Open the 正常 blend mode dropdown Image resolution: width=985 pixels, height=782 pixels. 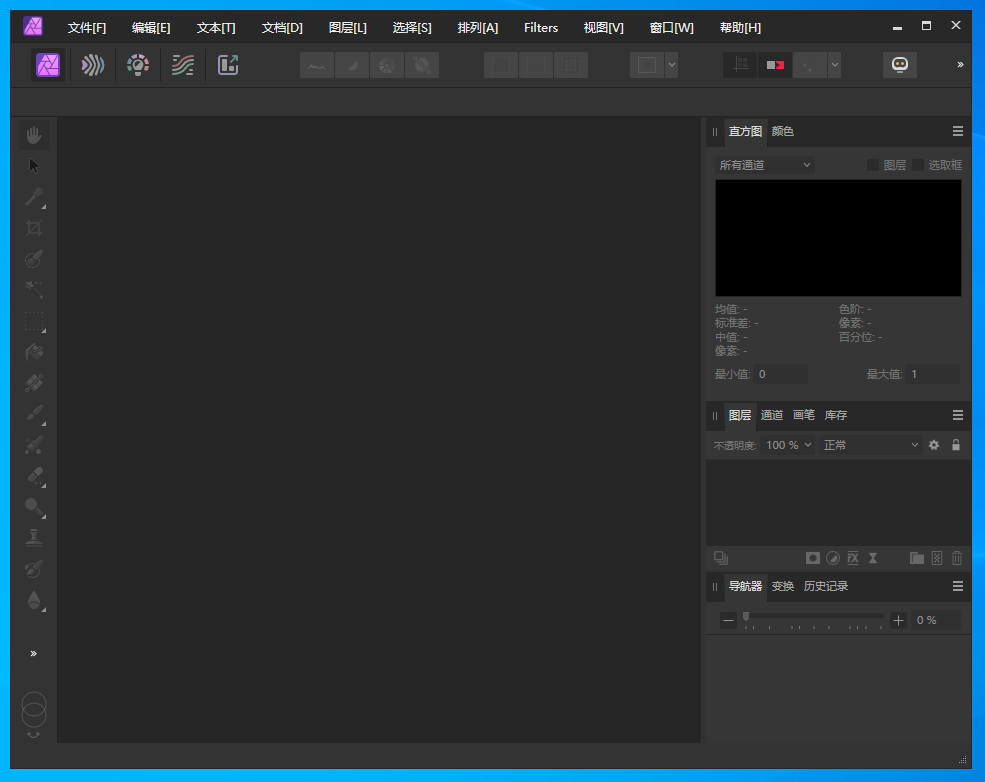tap(870, 445)
